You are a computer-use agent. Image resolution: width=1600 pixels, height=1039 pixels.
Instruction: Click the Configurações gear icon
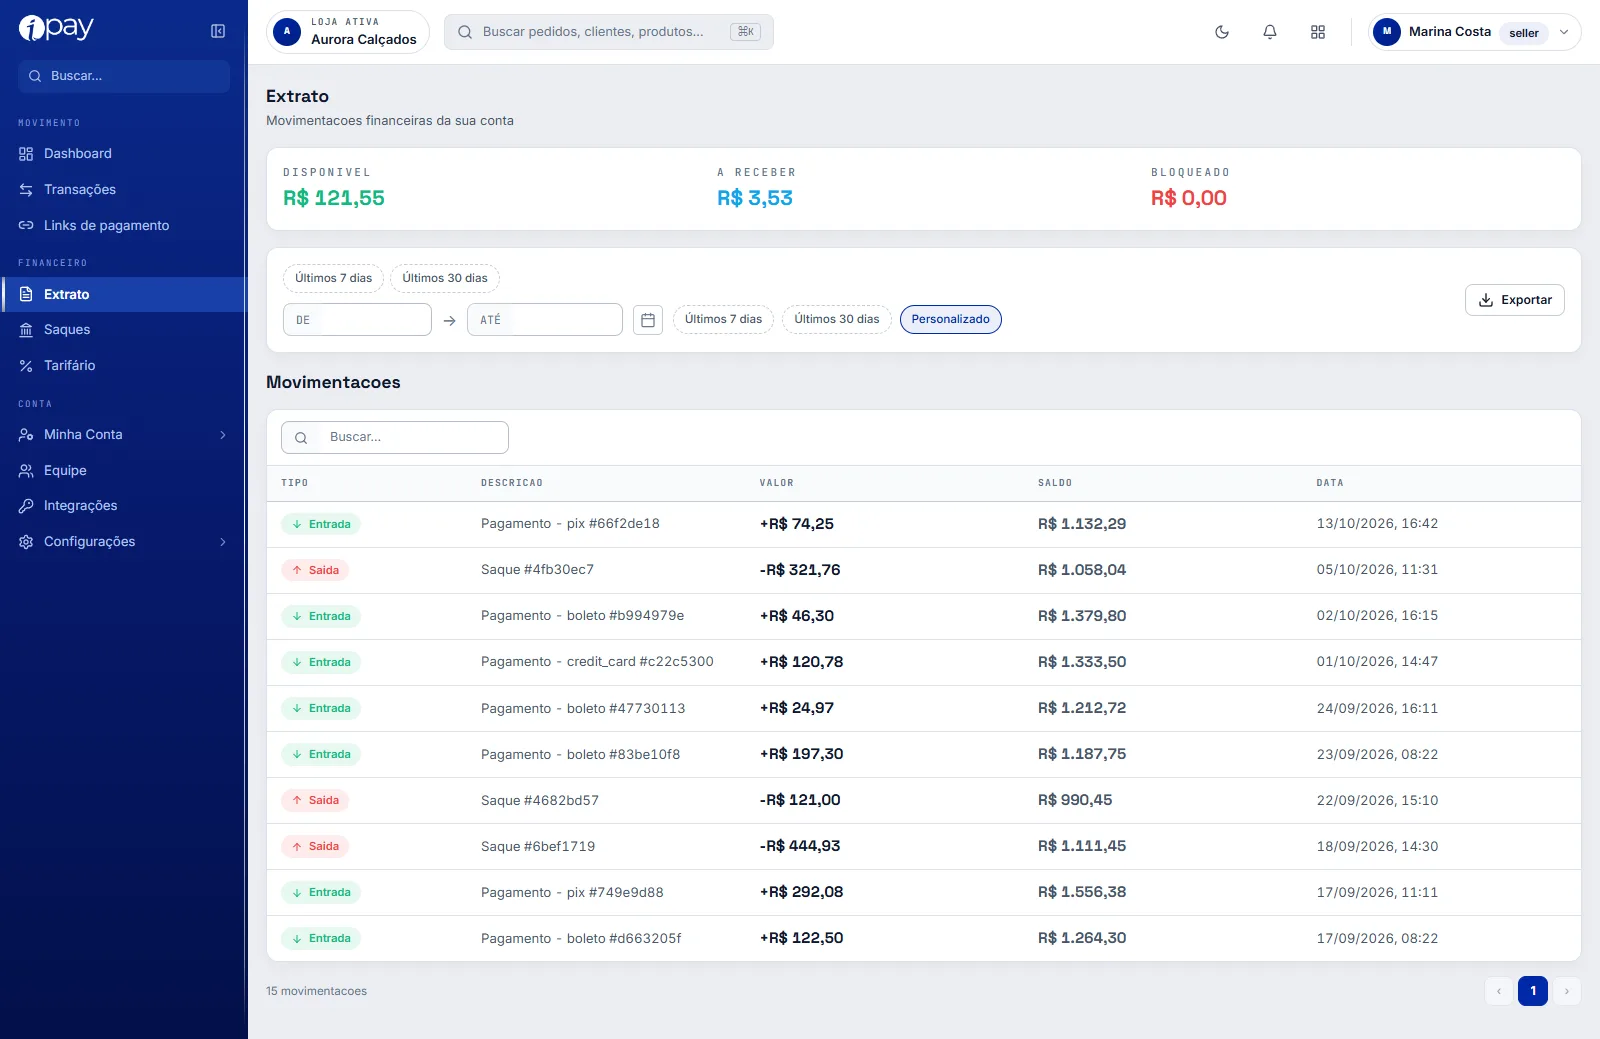[26, 542]
